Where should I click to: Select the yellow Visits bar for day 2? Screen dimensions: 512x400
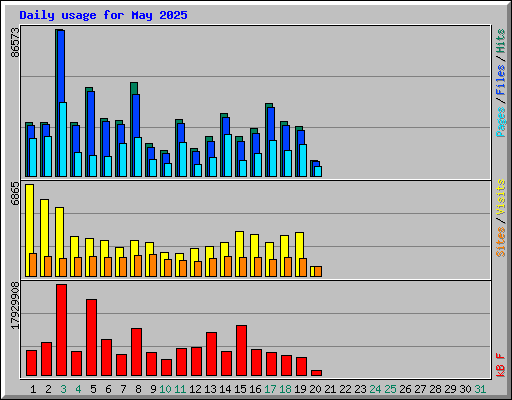coord(44,228)
